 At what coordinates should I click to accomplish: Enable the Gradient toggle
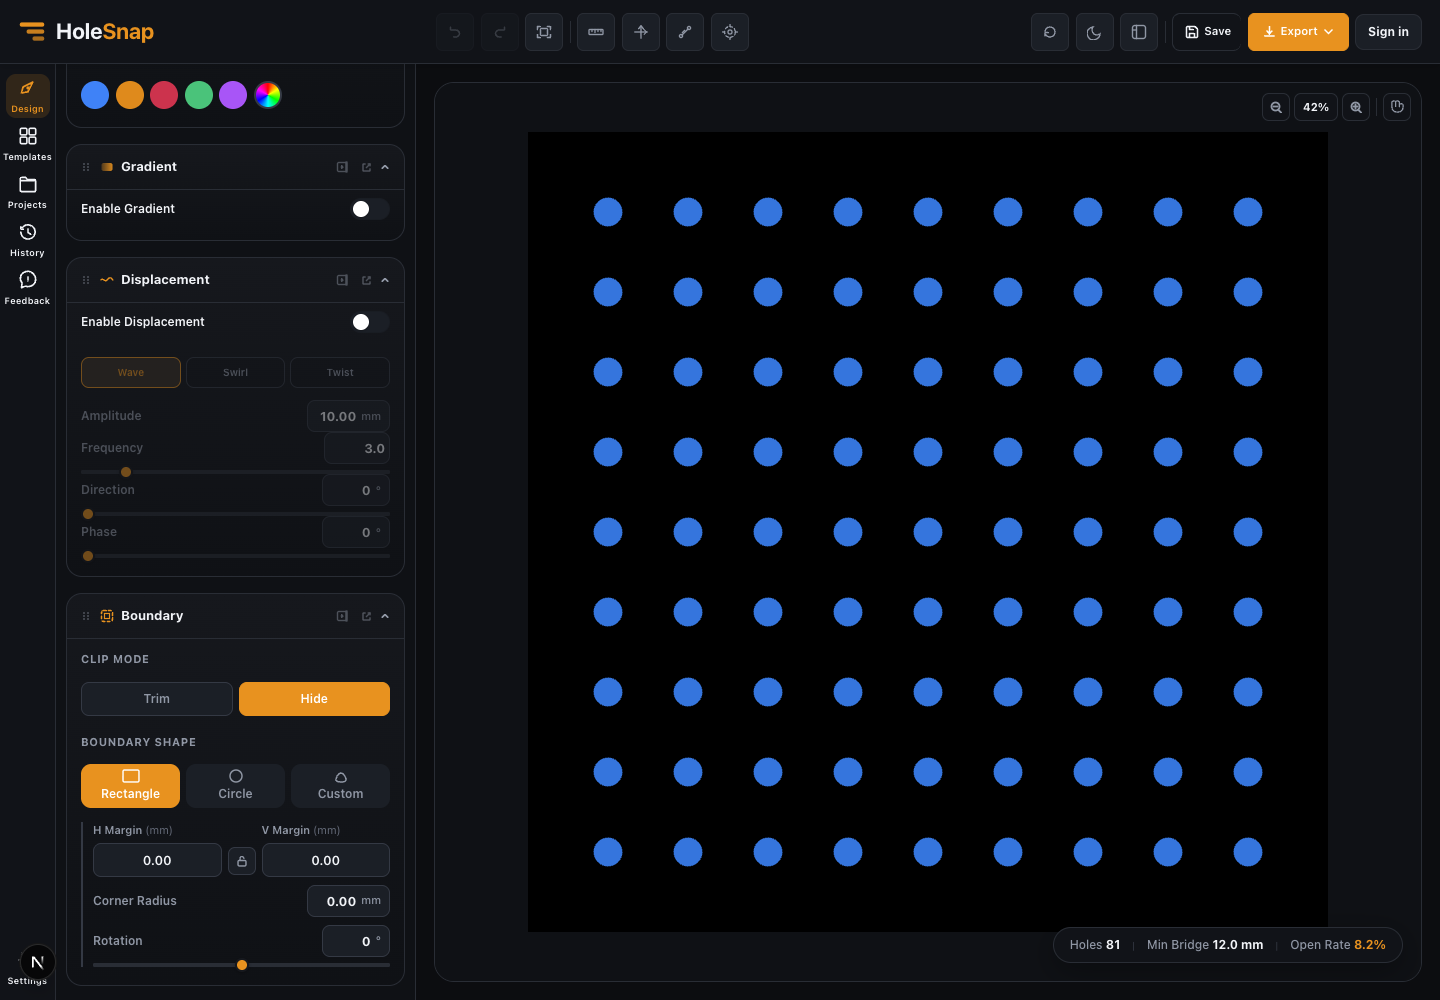(370, 209)
